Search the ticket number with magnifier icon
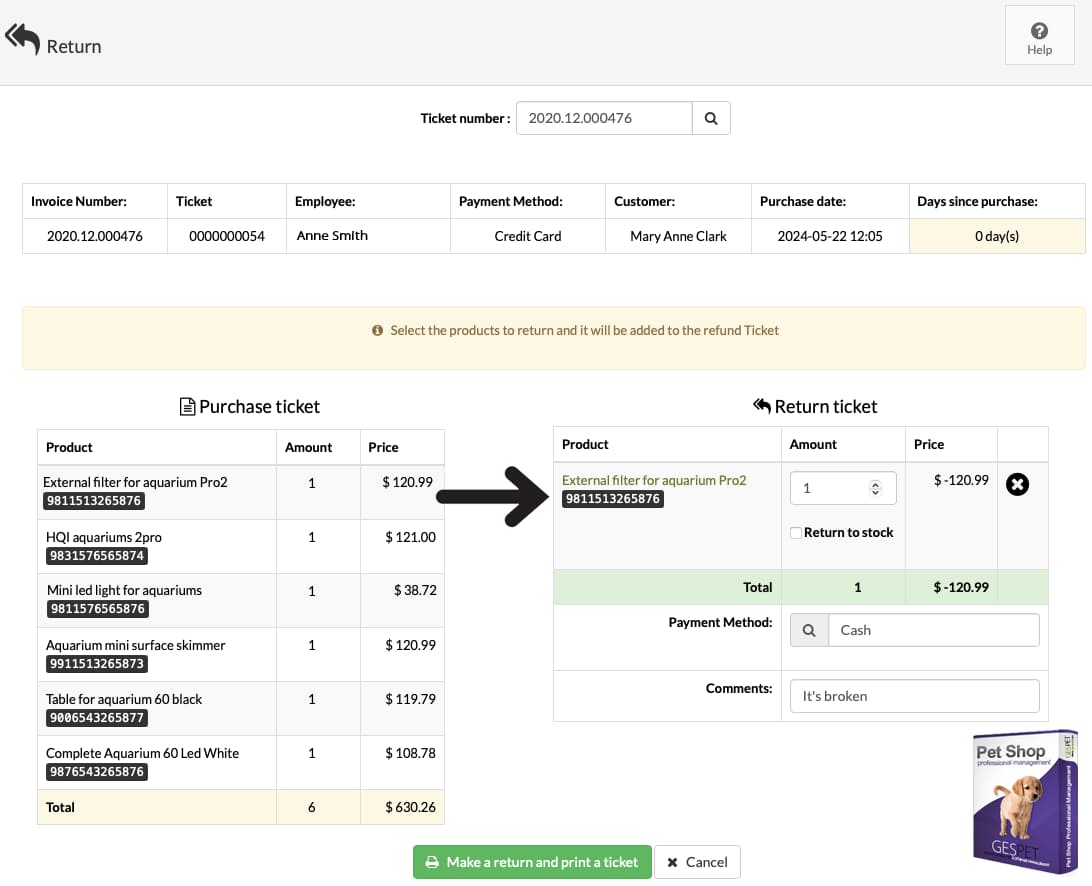 [710, 118]
